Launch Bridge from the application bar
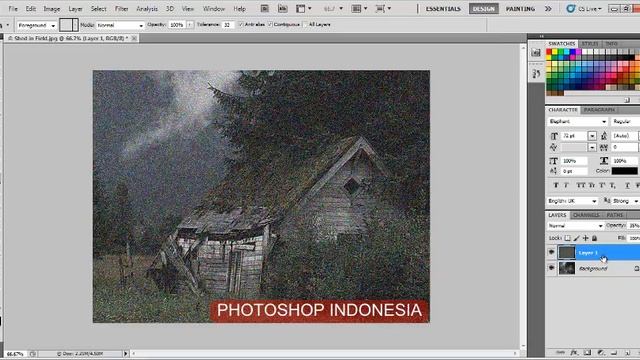The height and width of the screenshot is (360, 640). click(x=264, y=8)
